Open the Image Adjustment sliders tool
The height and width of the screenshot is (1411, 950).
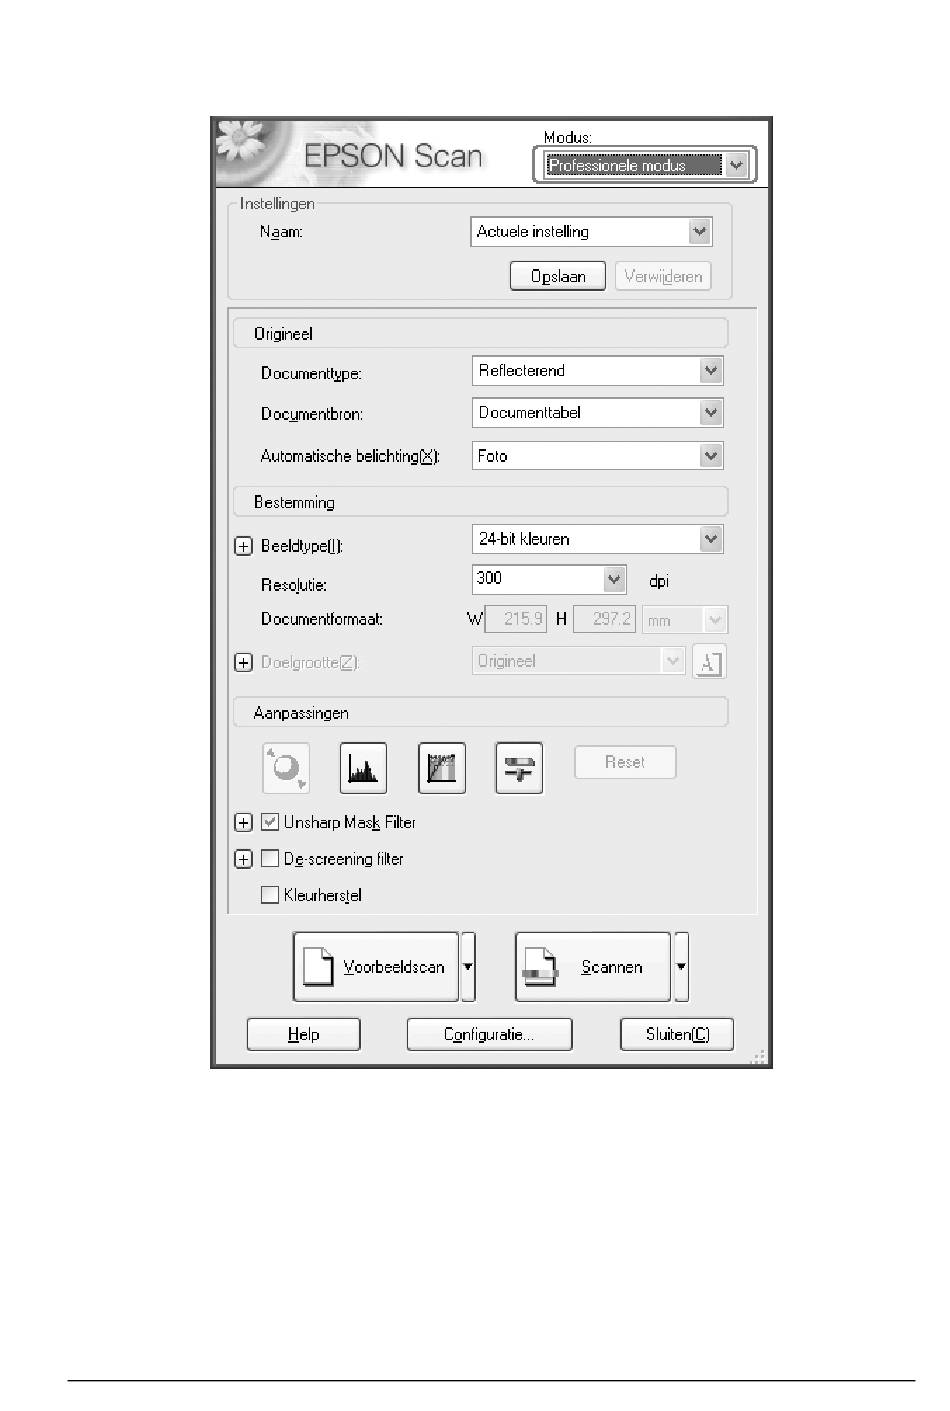pos(519,768)
